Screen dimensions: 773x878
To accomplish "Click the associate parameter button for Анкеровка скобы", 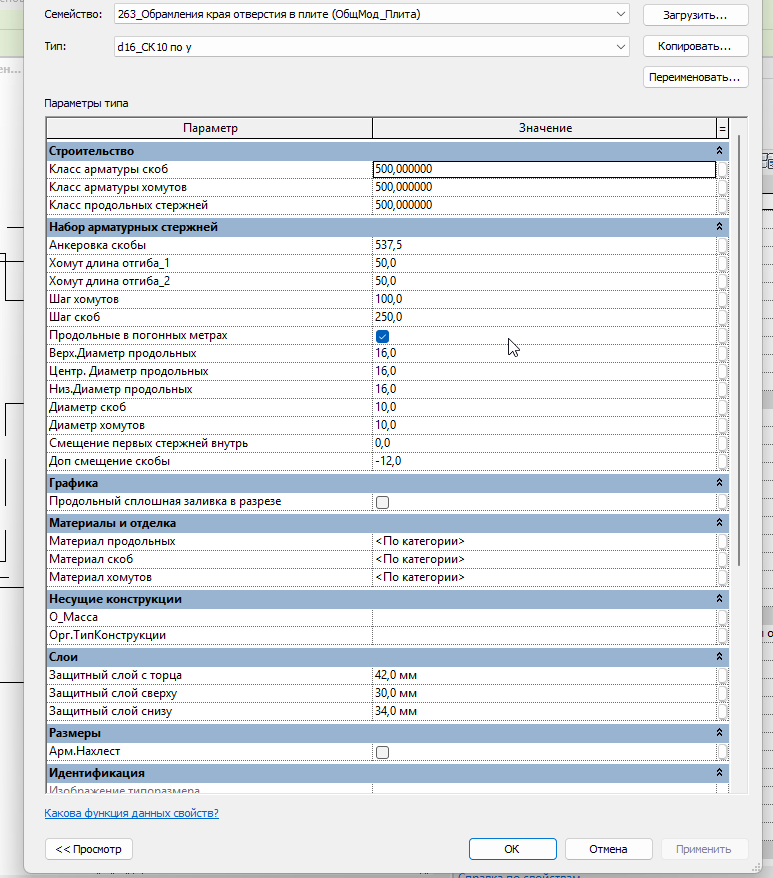I will (723, 245).
